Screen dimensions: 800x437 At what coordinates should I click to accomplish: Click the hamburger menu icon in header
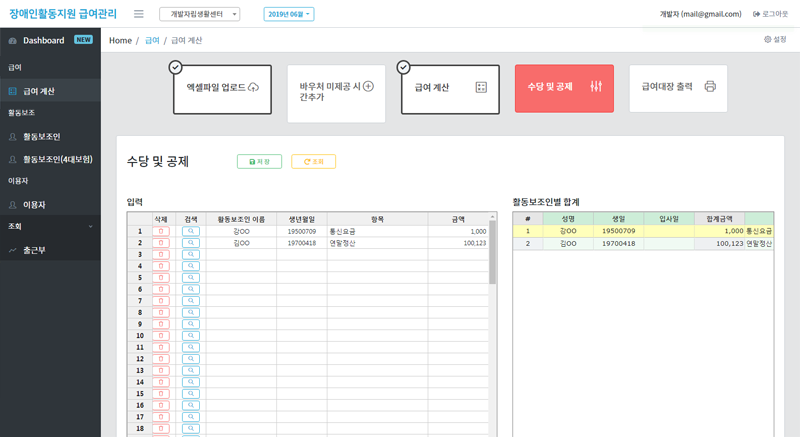(x=138, y=14)
